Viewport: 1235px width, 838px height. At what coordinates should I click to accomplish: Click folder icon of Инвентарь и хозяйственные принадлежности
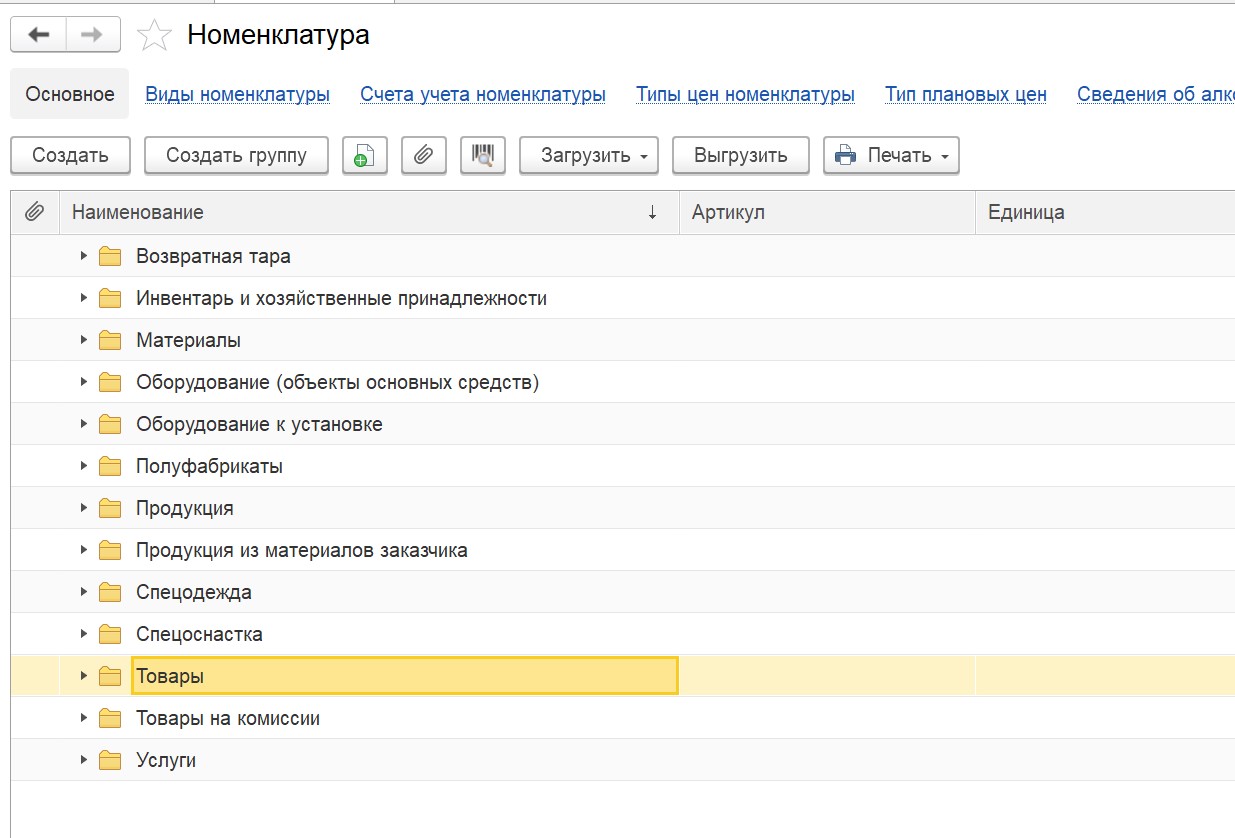coord(110,298)
